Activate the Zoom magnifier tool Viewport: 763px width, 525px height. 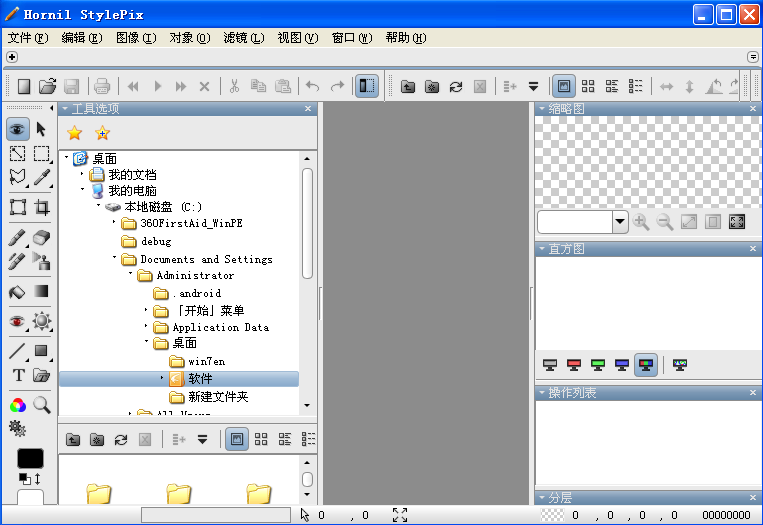(x=42, y=405)
